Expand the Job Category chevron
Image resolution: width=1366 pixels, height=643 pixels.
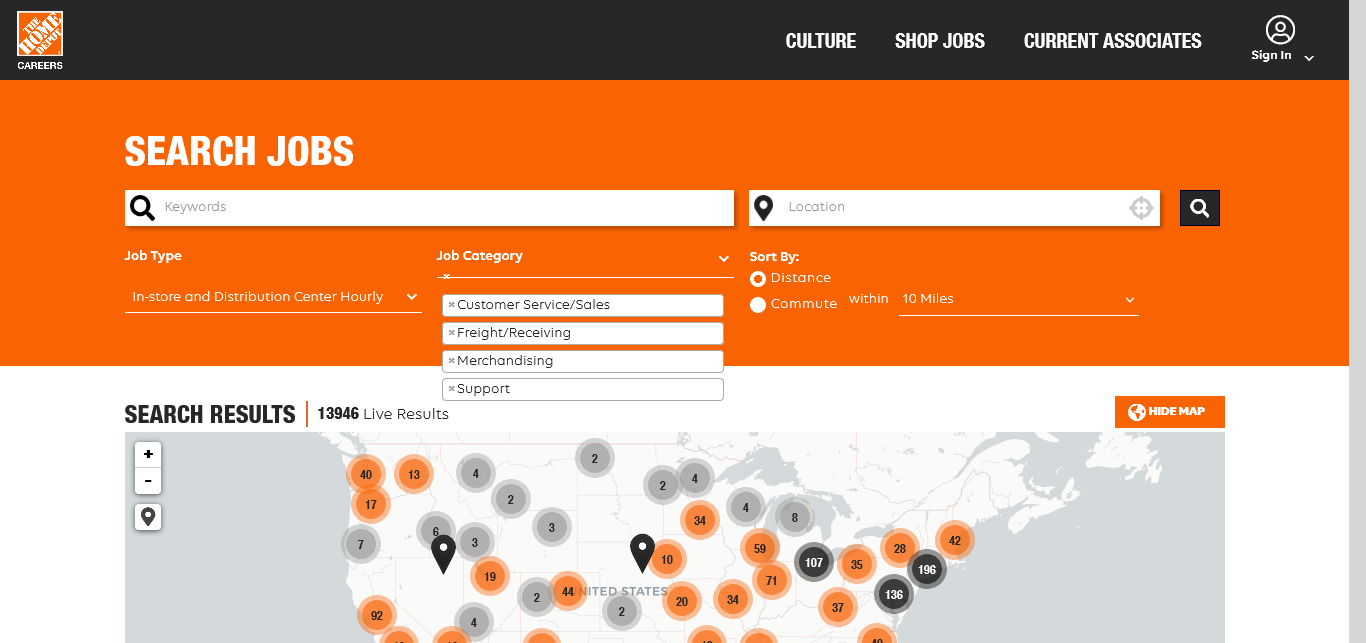click(x=724, y=259)
